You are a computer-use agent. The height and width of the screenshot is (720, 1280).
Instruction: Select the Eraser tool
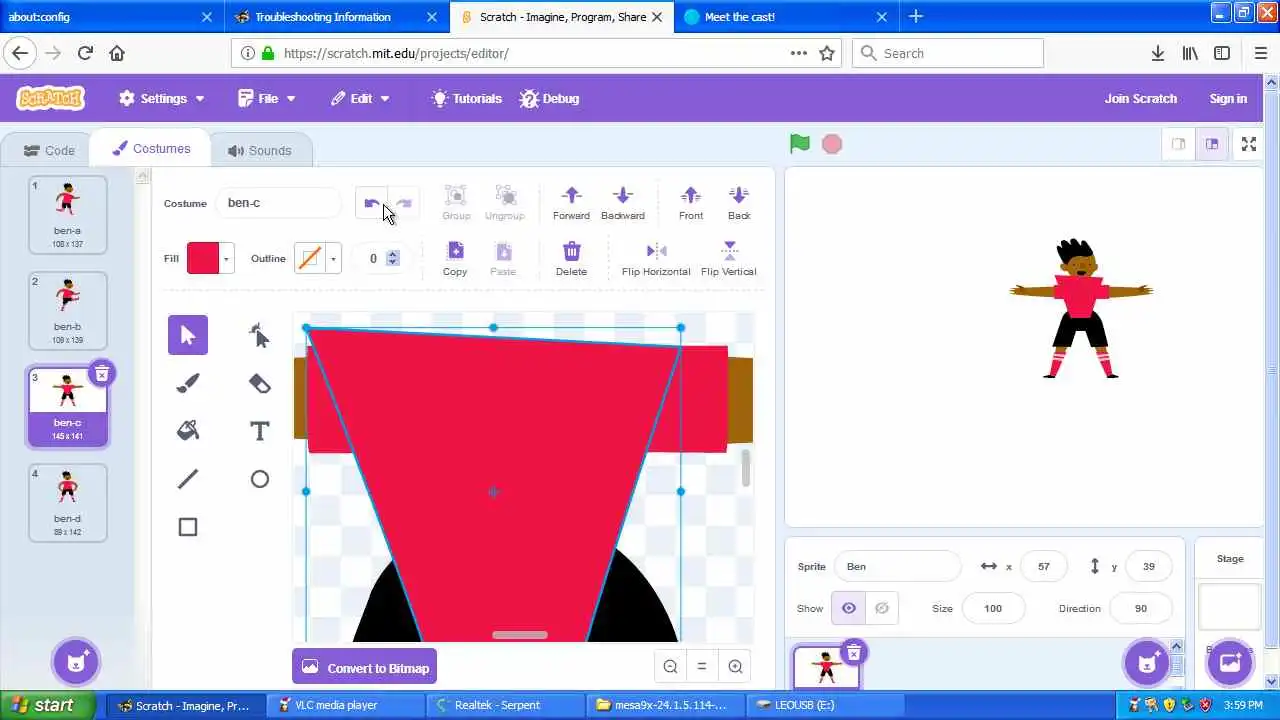[260, 383]
